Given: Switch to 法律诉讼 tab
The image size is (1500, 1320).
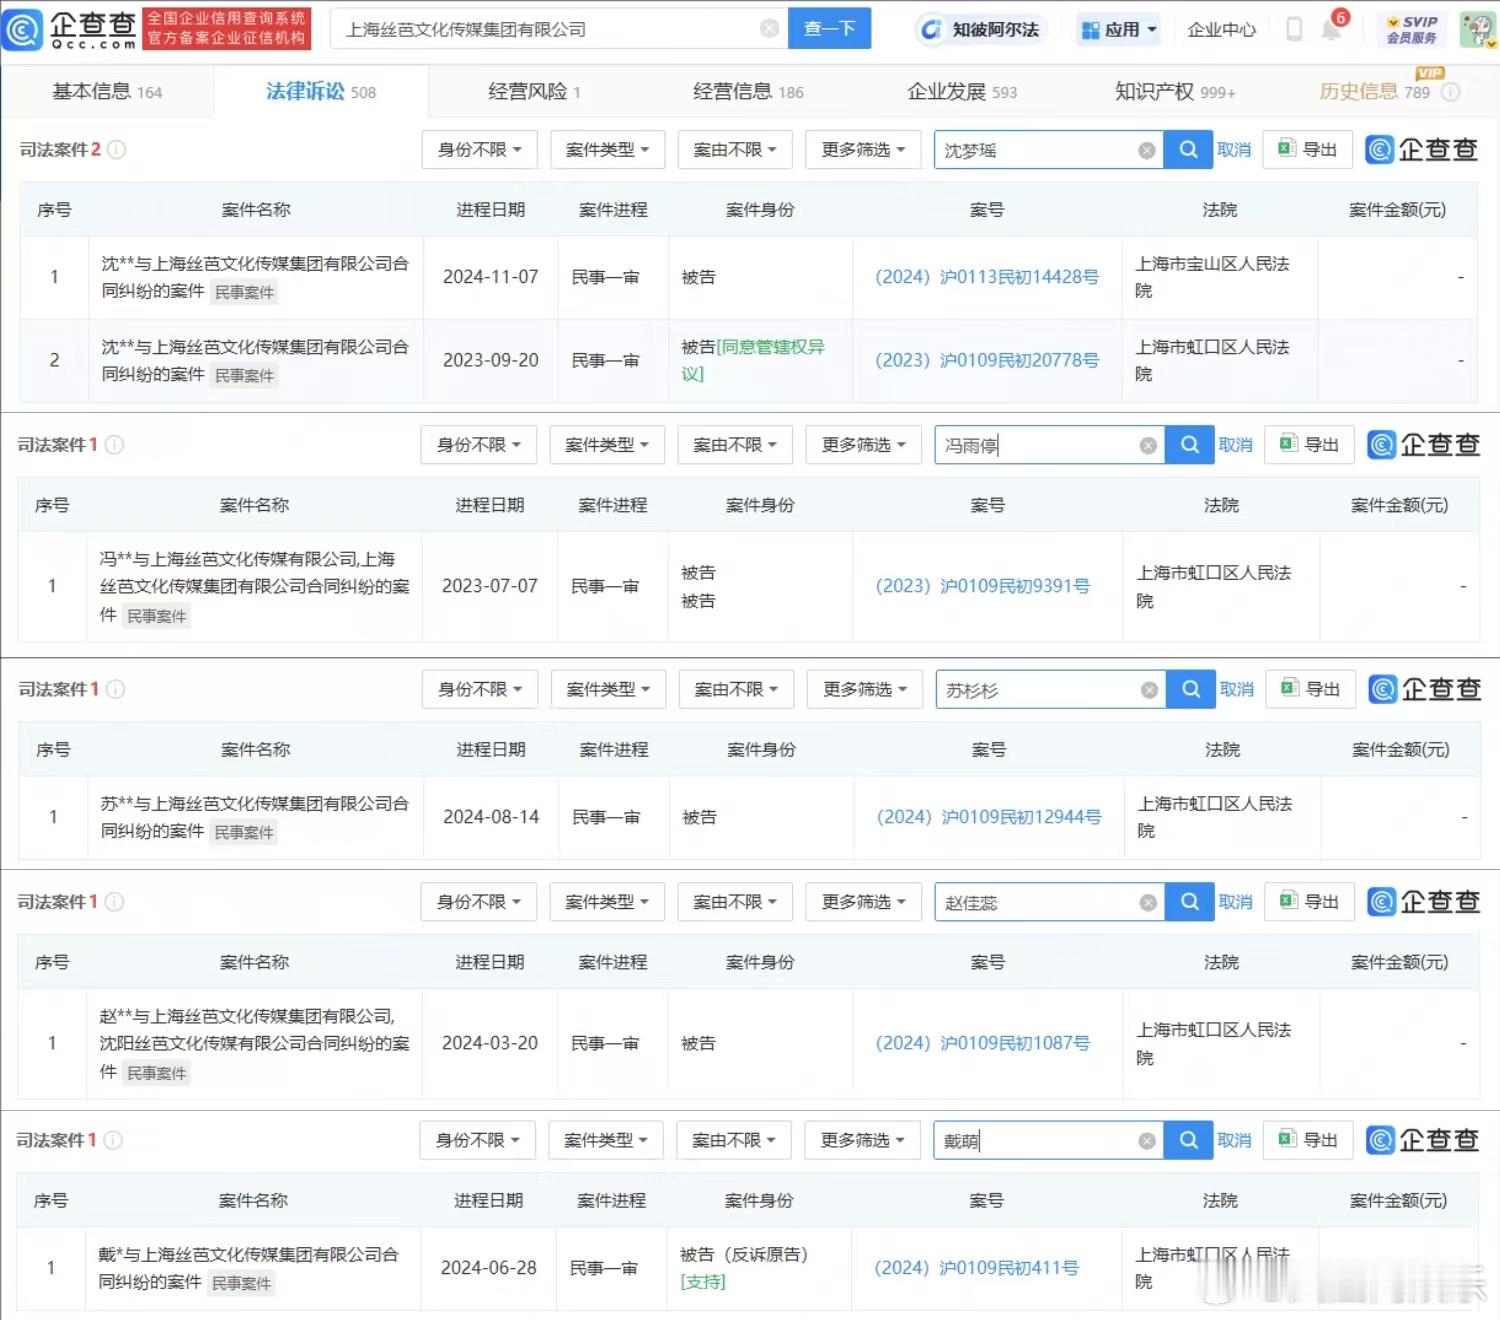Looking at the screenshot, I should [321, 92].
